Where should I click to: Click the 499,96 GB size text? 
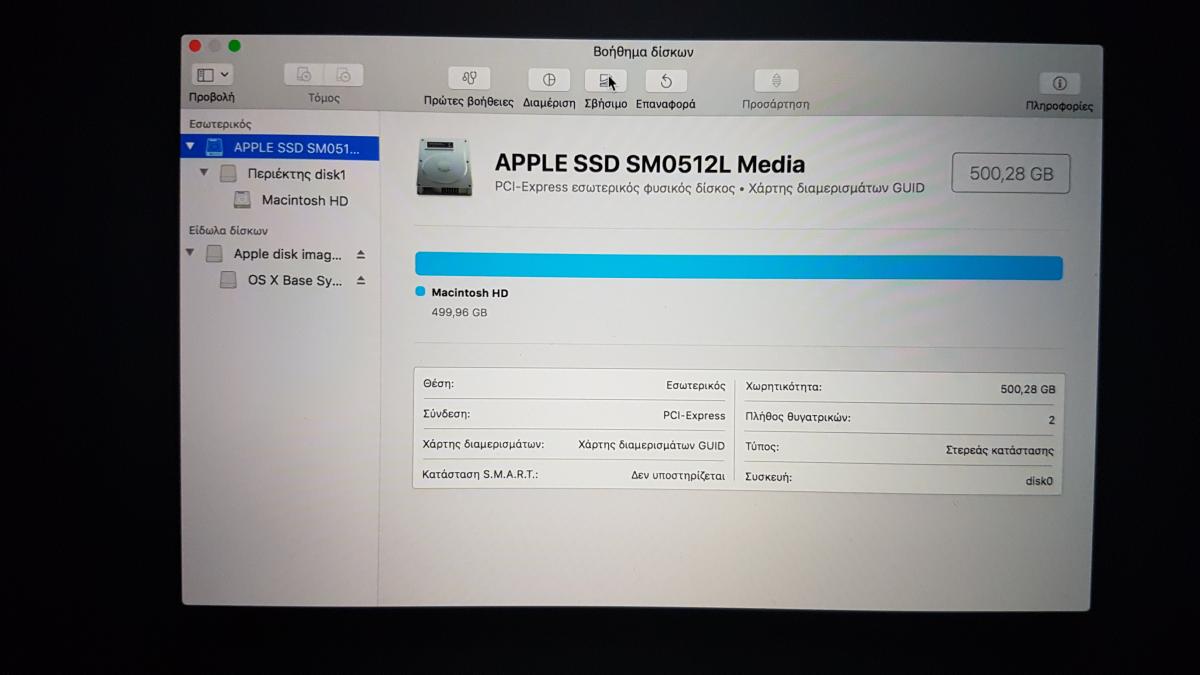tap(459, 312)
